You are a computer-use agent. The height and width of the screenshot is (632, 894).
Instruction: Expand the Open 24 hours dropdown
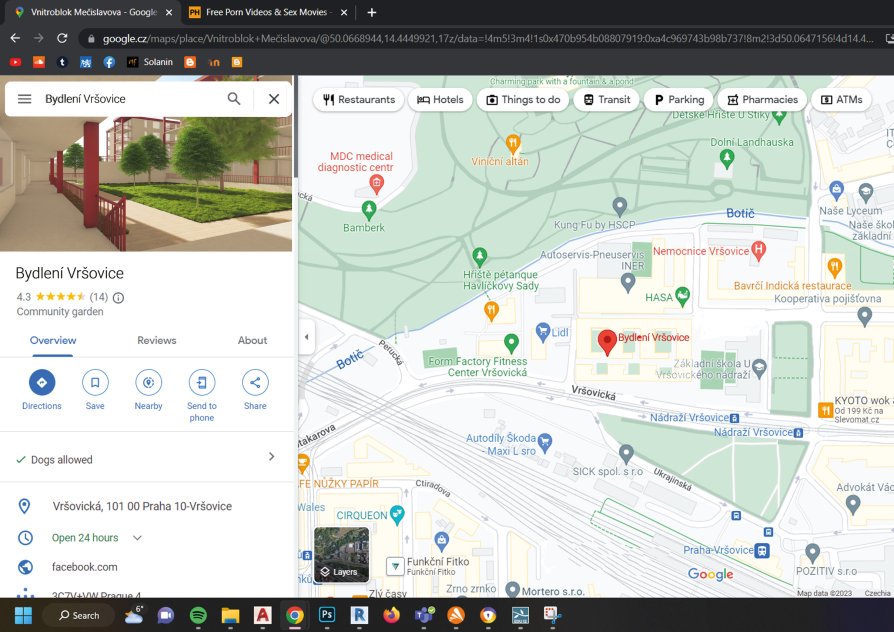click(x=137, y=538)
